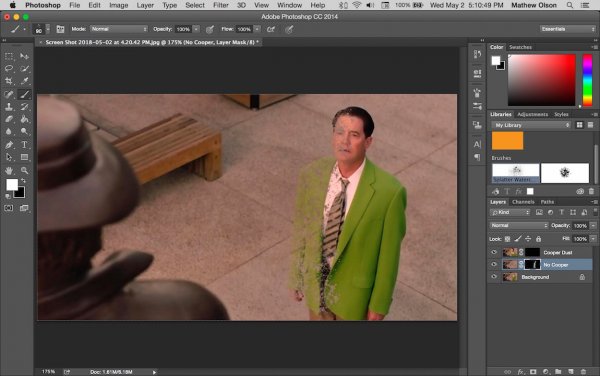Screen dimensions: 600x376
Task: Open the brush Mode dropdown
Action: coord(119,29)
